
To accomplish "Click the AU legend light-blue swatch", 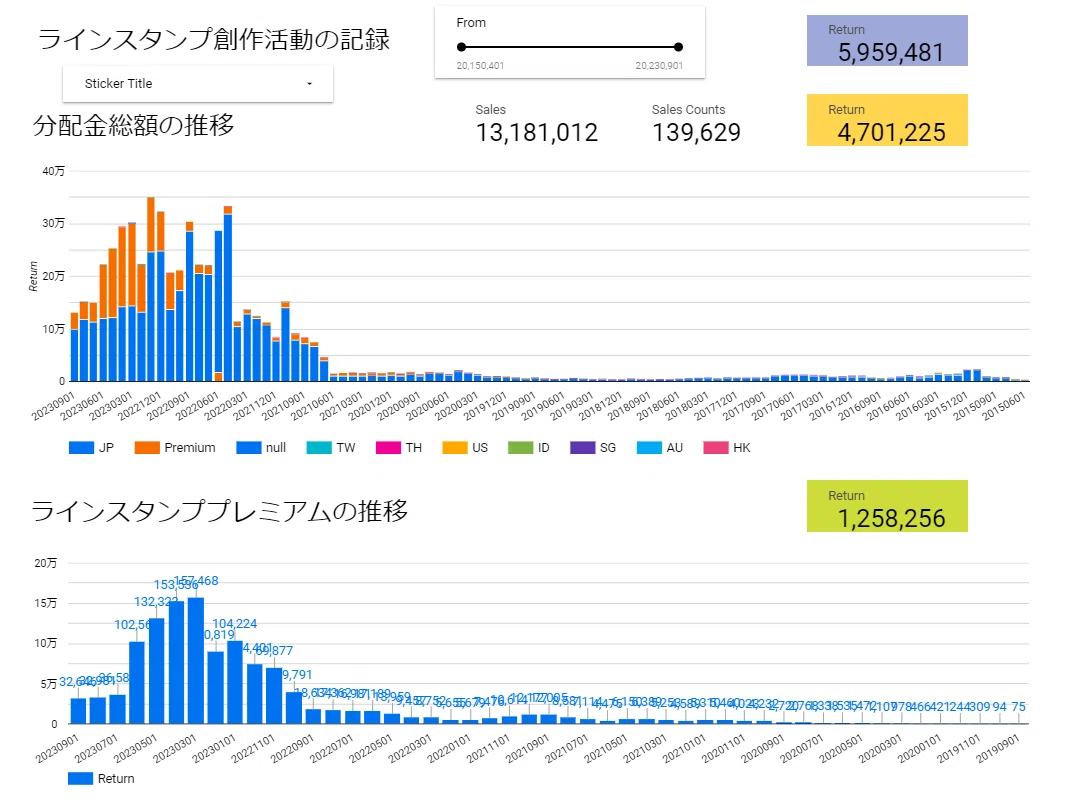I will point(649,448).
